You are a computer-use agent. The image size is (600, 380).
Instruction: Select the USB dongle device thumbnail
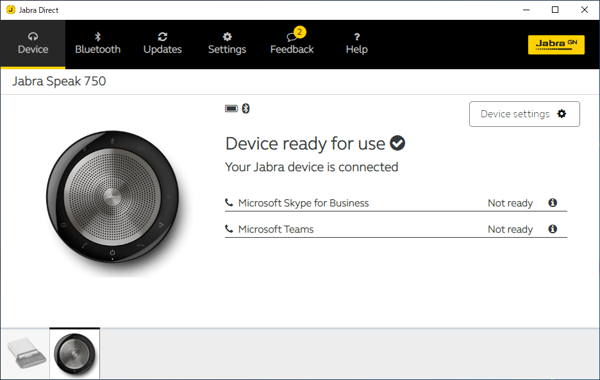pyautogui.click(x=25, y=353)
